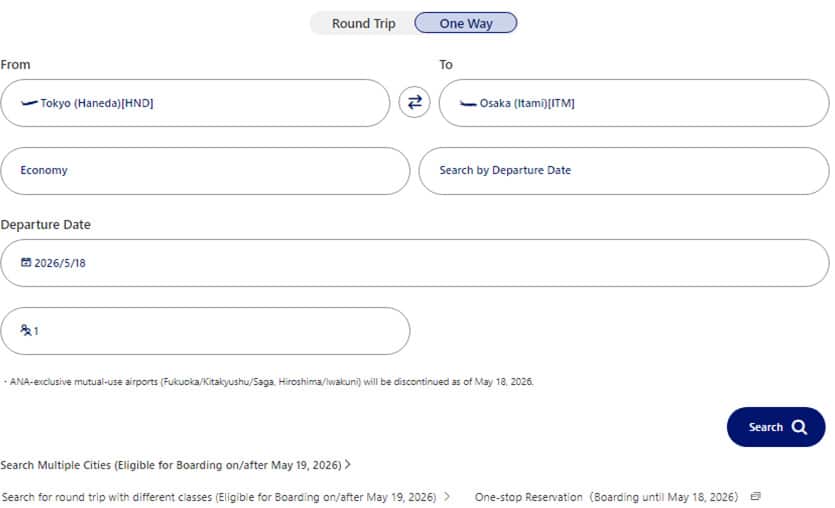Swap departure and arrival airports icon
This screenshot has height=508, width=835.
point(414,102)
